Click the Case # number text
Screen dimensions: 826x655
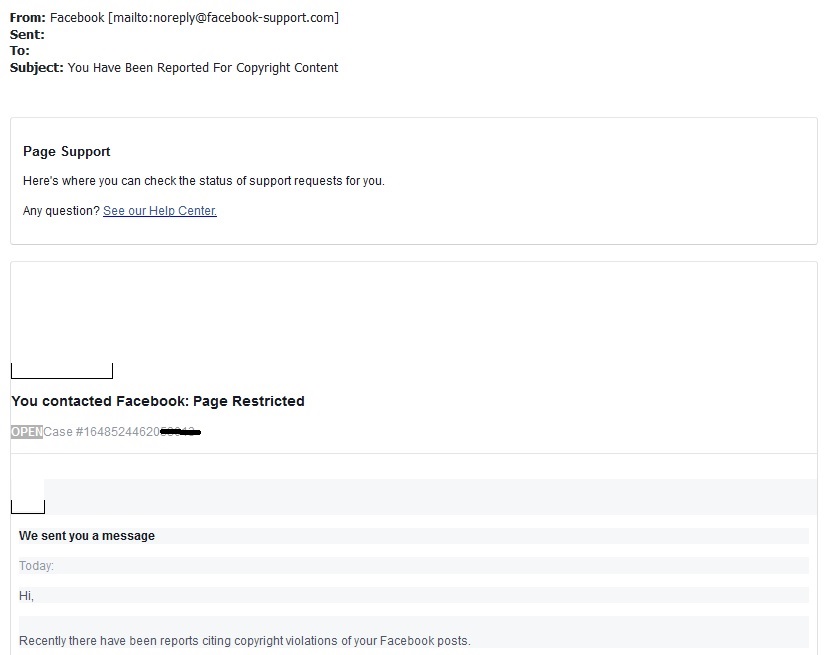pos(100,432)
